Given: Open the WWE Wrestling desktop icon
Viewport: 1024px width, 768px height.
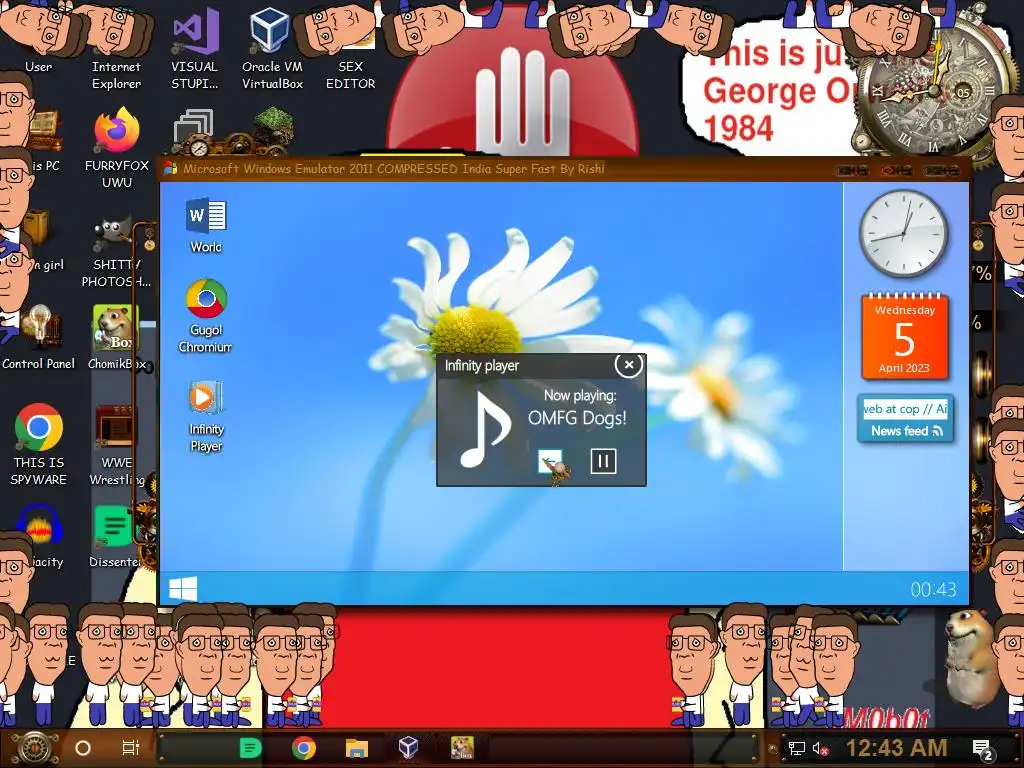Looking at the screenshot, I should pos(116,444).
